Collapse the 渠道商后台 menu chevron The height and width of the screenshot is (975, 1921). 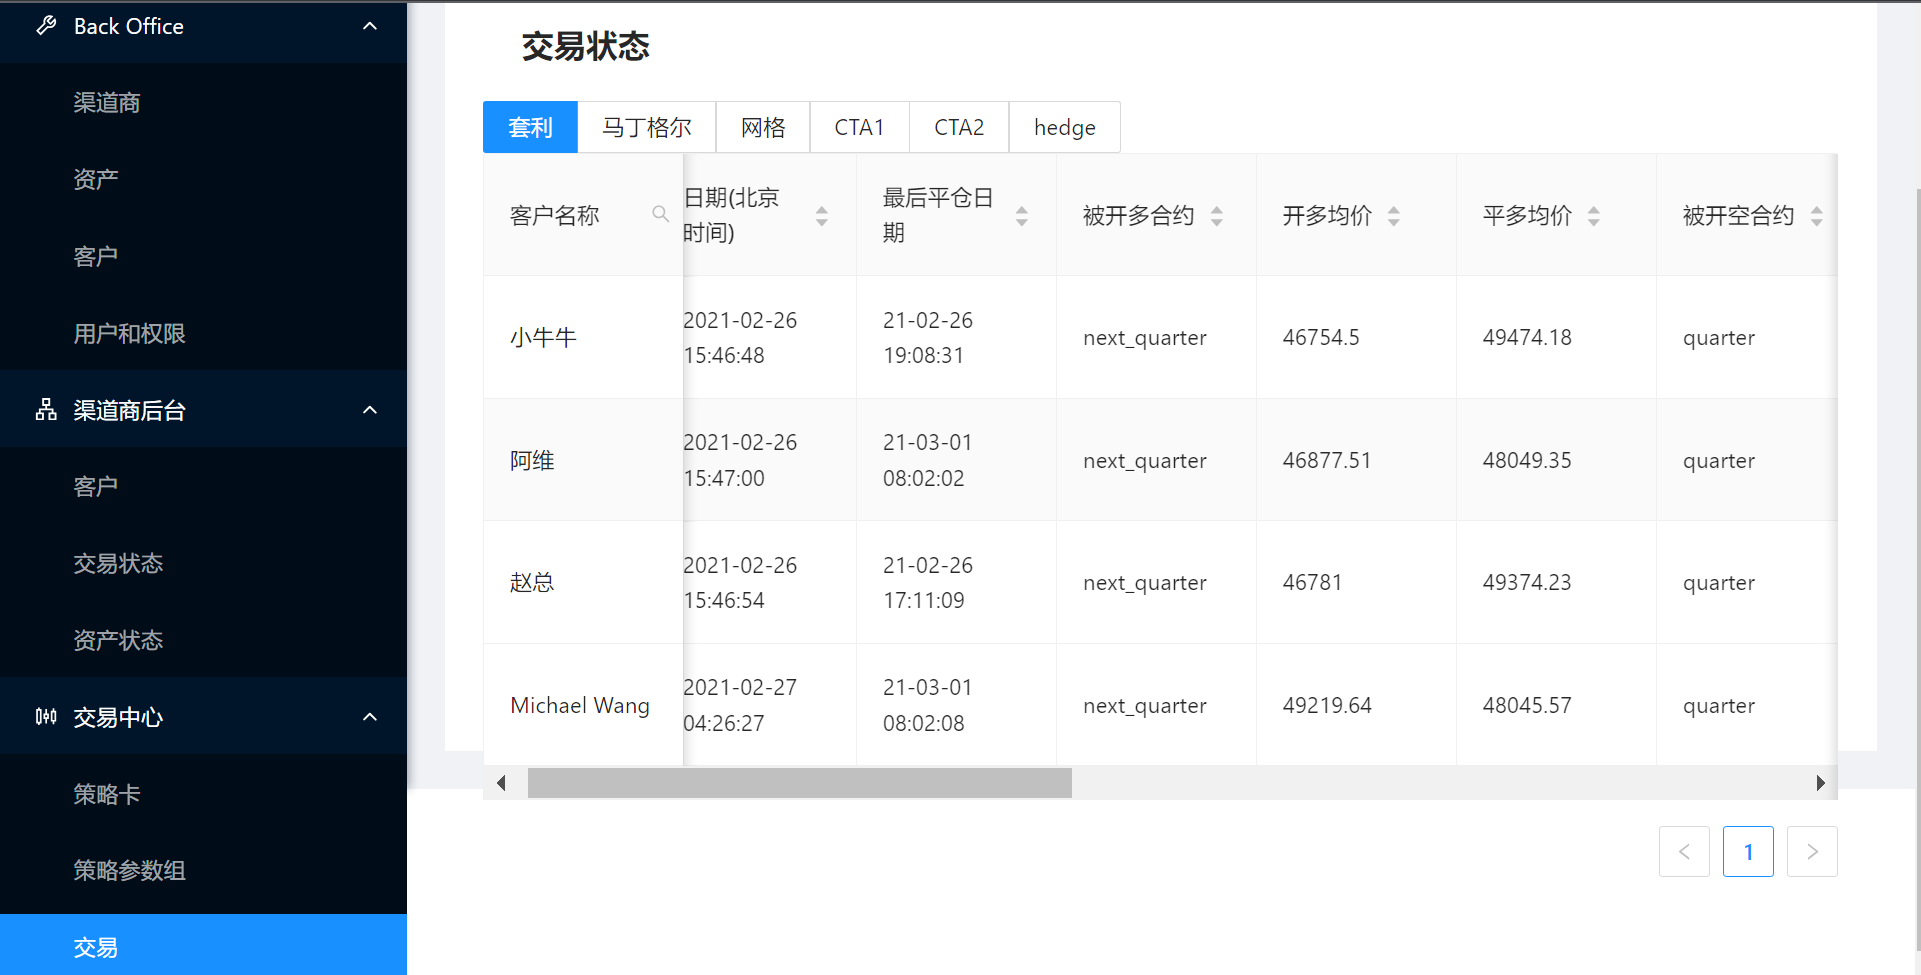click(x=370, y=410)
